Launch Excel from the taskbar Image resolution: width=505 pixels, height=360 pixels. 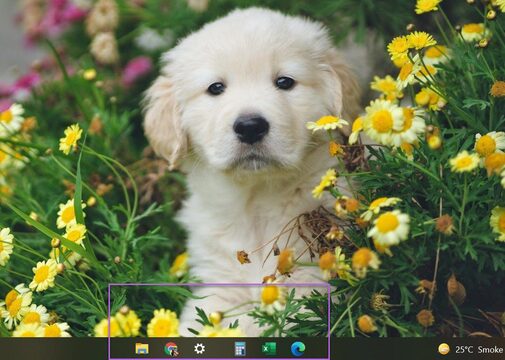click(x=269, y=349)
